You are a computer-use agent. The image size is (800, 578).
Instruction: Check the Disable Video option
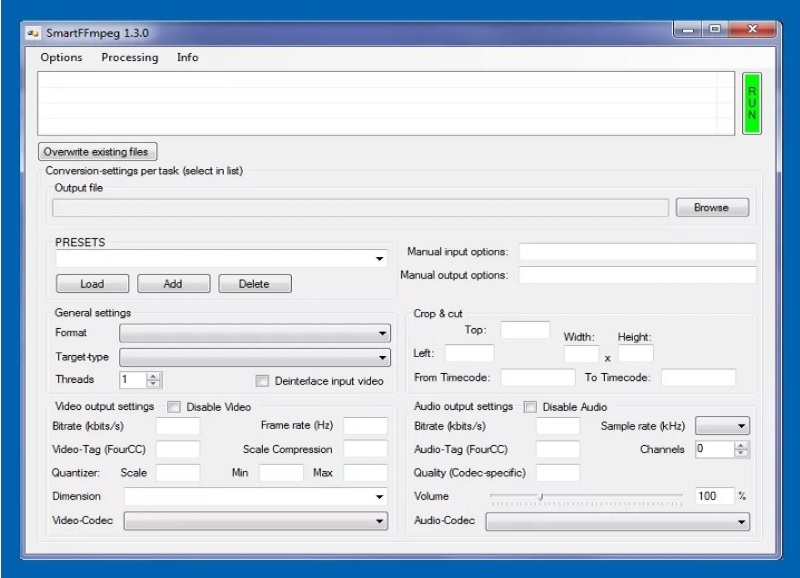click(x=173, y=406)
